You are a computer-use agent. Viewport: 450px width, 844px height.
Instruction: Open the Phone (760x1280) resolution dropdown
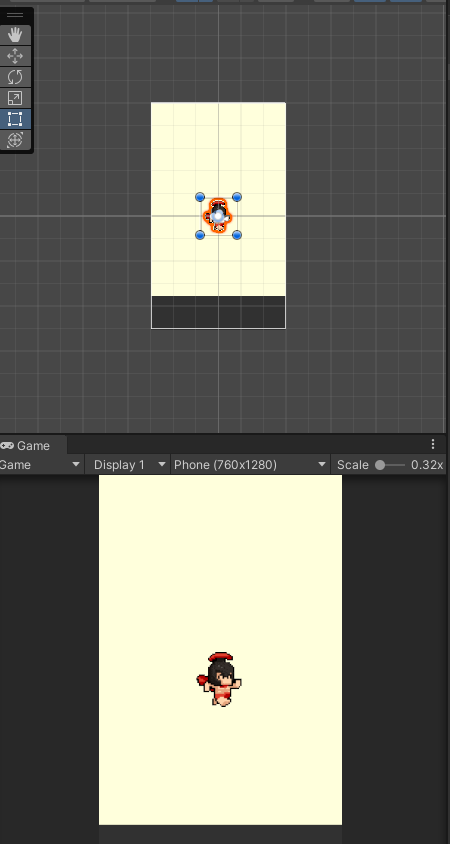click(x=250, y=465)
